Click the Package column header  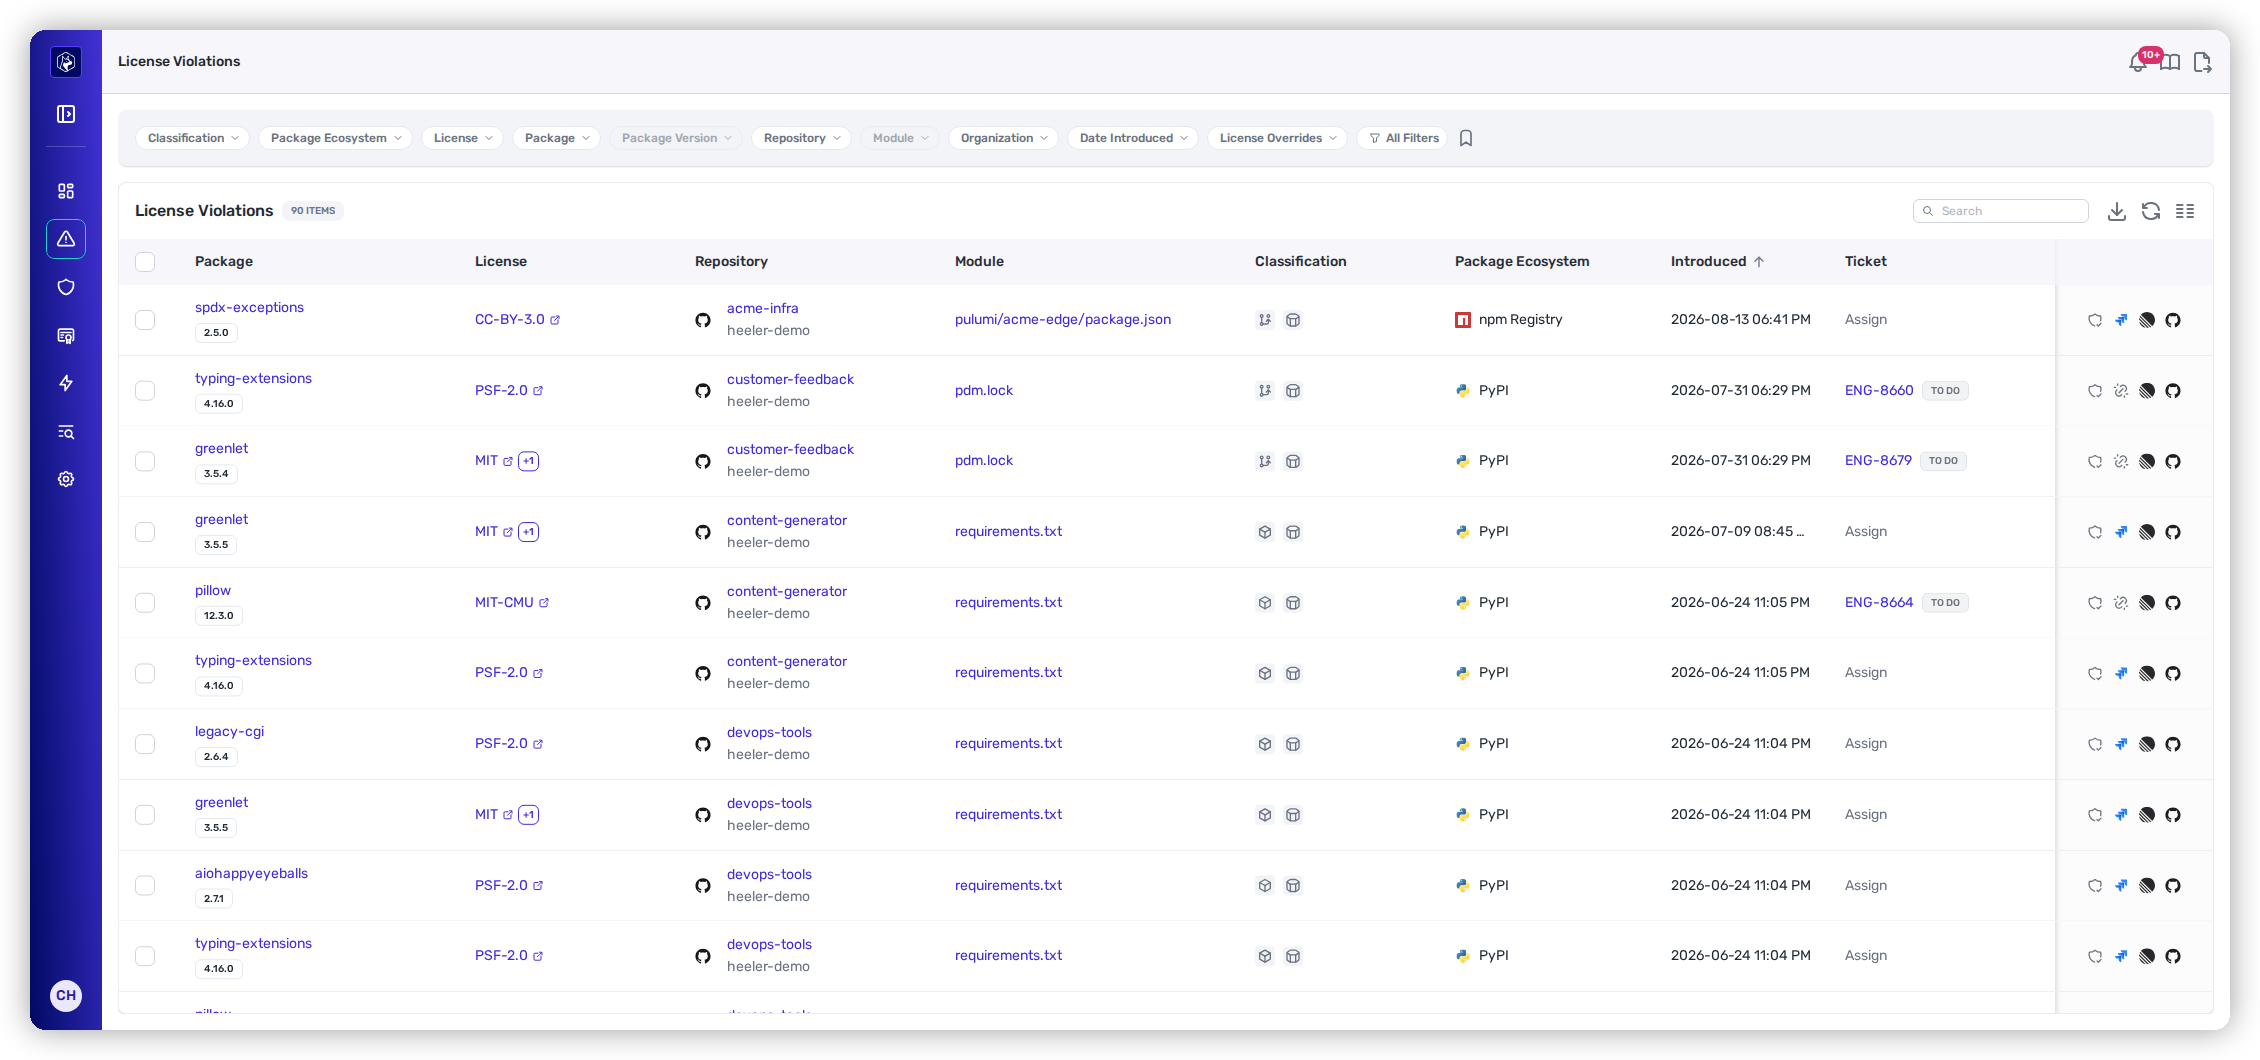coord(224,262)
